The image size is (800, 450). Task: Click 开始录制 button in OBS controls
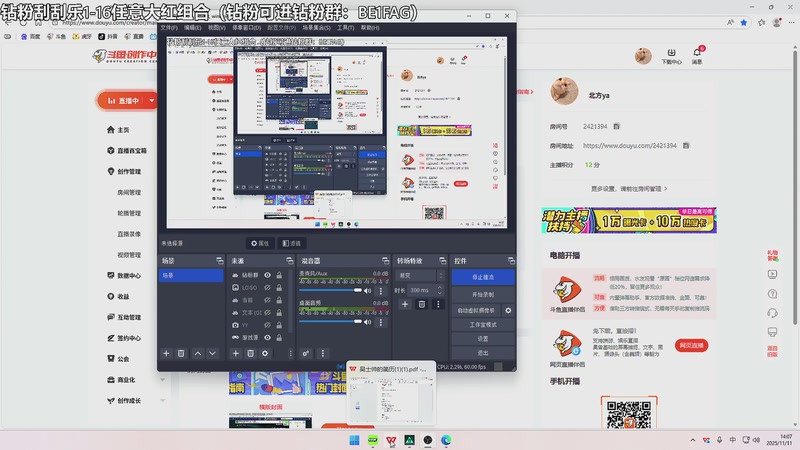483,294
